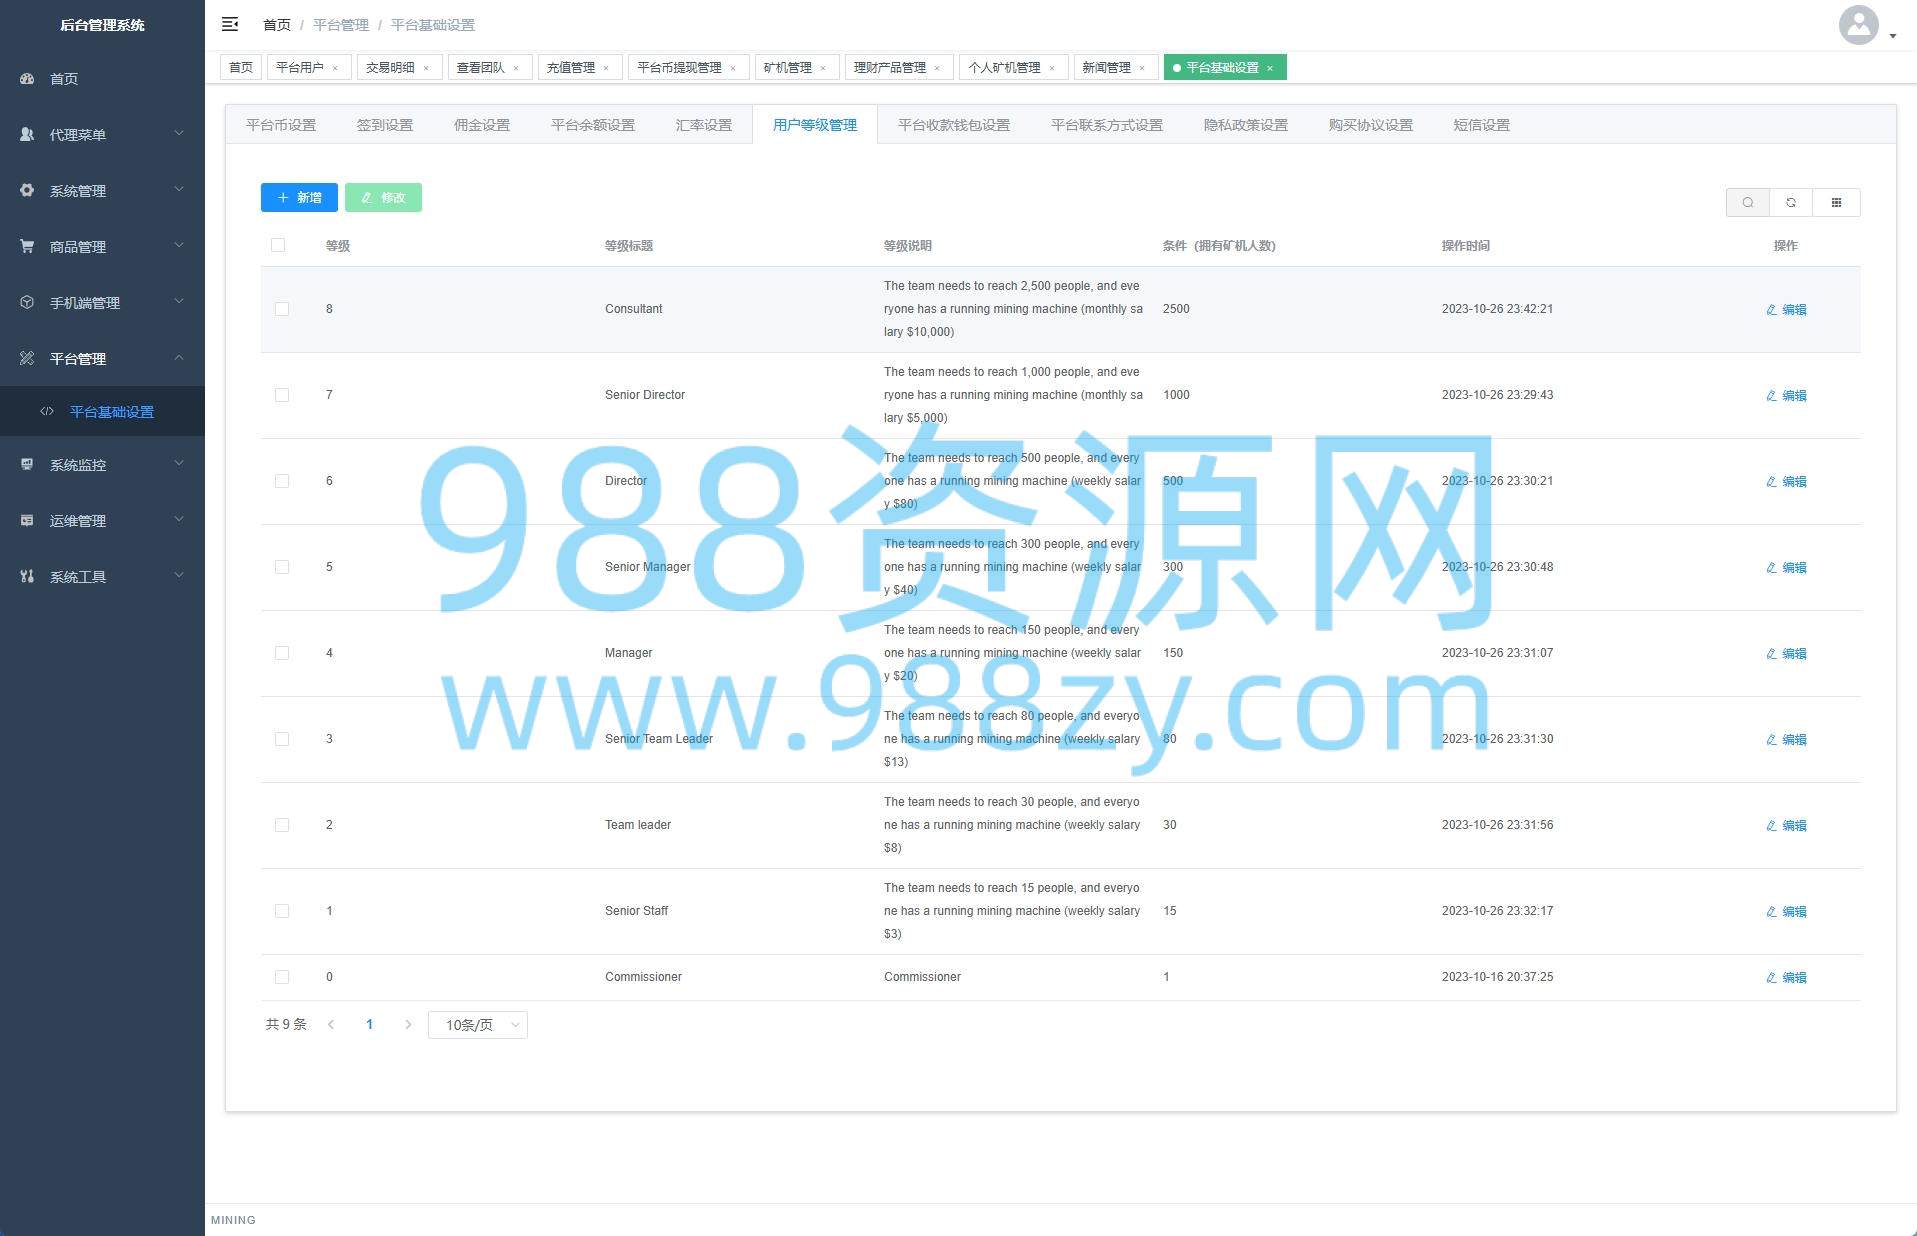
Task: Check the box for the Consultant row
Action: pos(282,309)
